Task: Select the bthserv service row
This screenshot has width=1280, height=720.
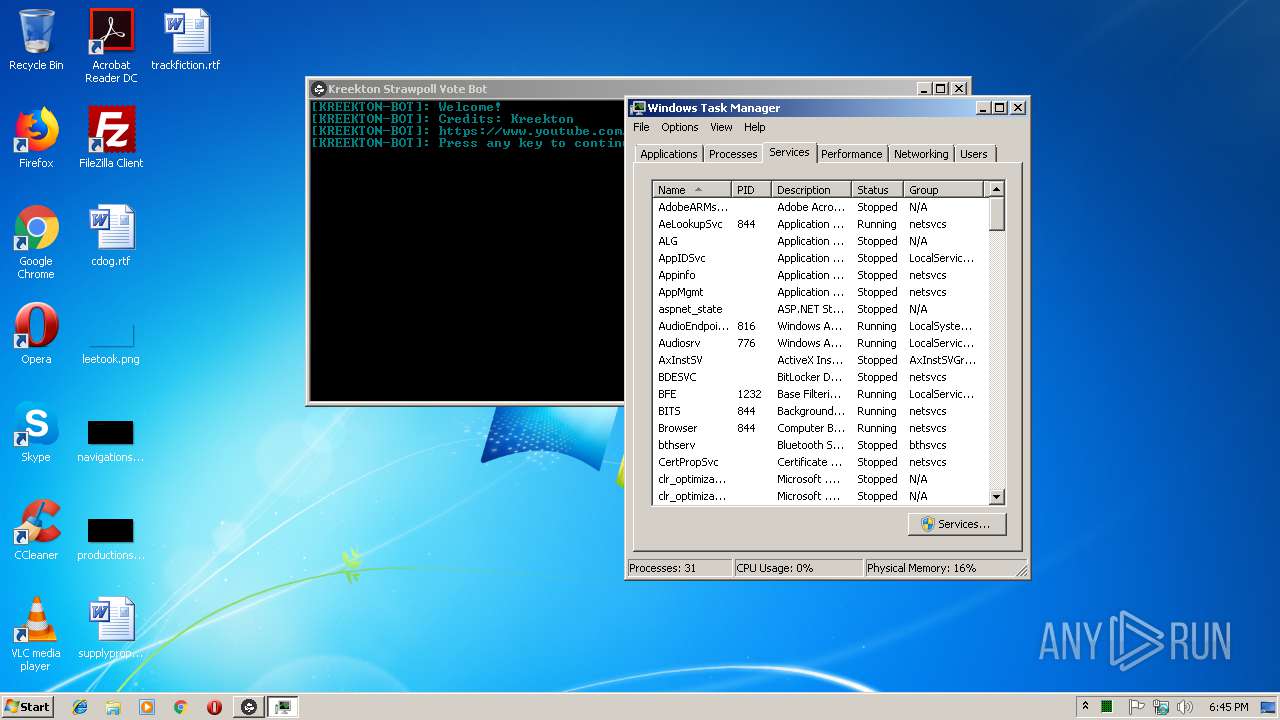Action: click(x=820, y=445)
